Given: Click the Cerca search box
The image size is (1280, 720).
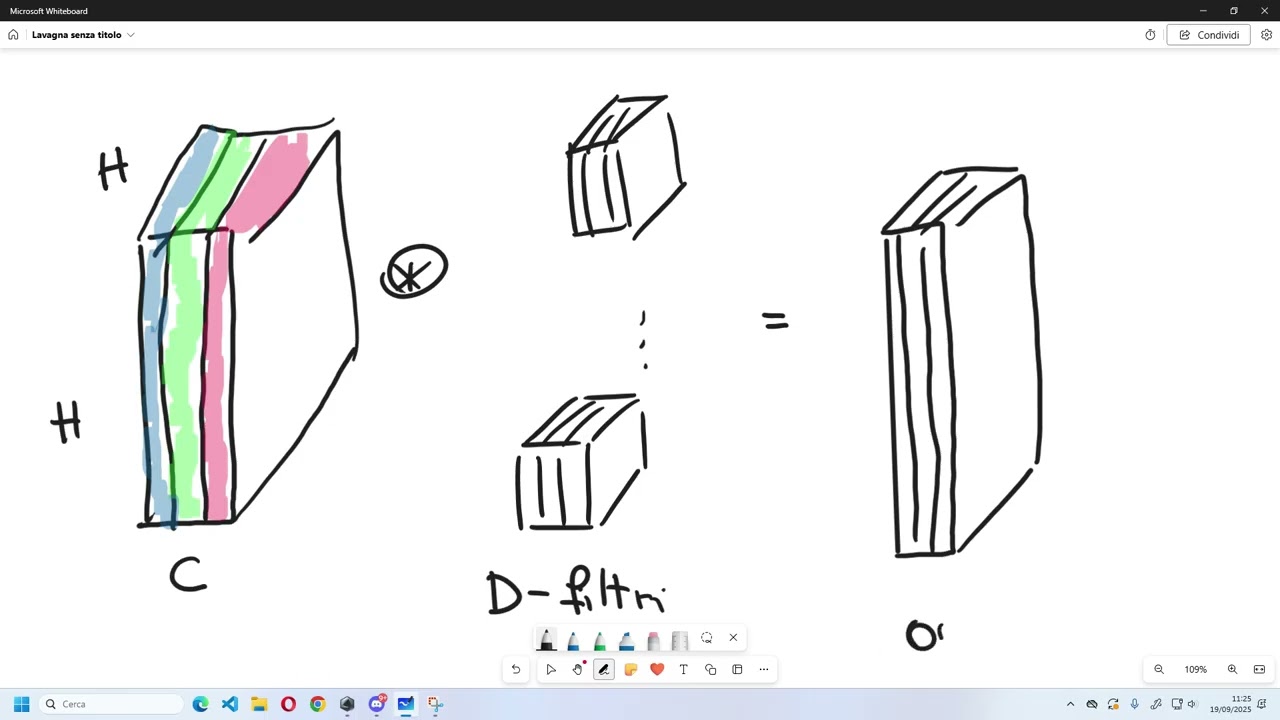Looking at the screenshot, I should pyautogui.click(x=112, y=704).
